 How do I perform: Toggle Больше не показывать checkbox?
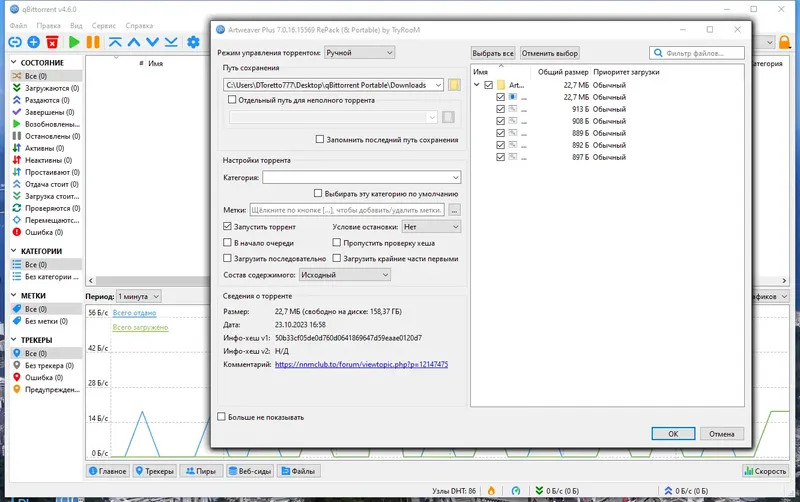pos(221,416)
